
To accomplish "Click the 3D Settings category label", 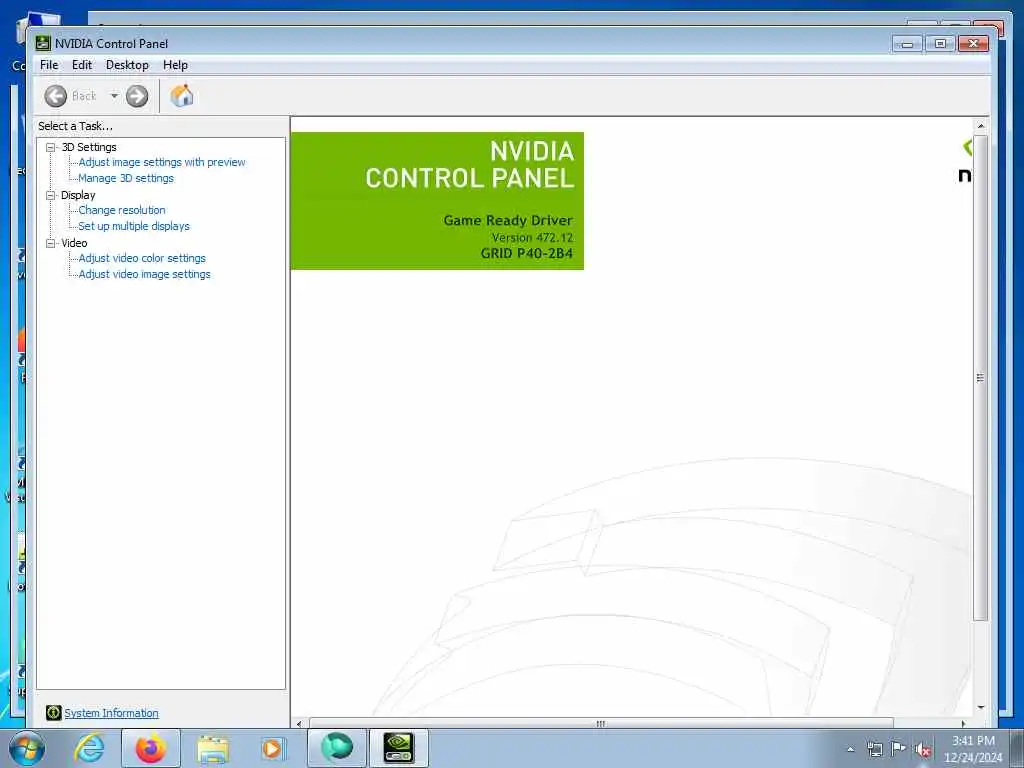I will (89, 148).
